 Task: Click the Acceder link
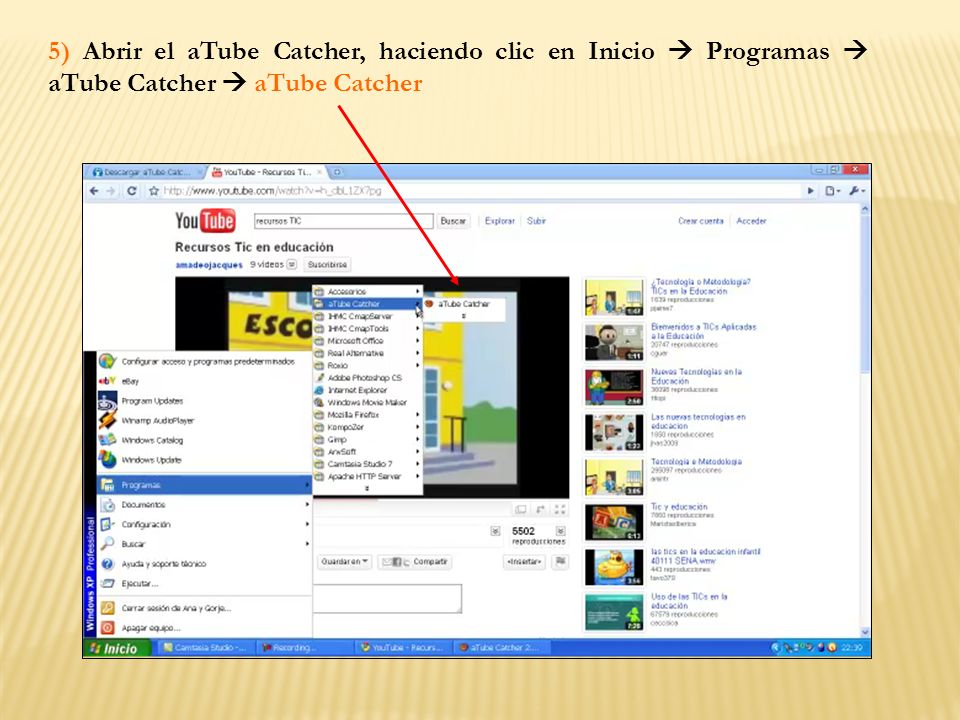pyautogui.click(x=751, y=221)
